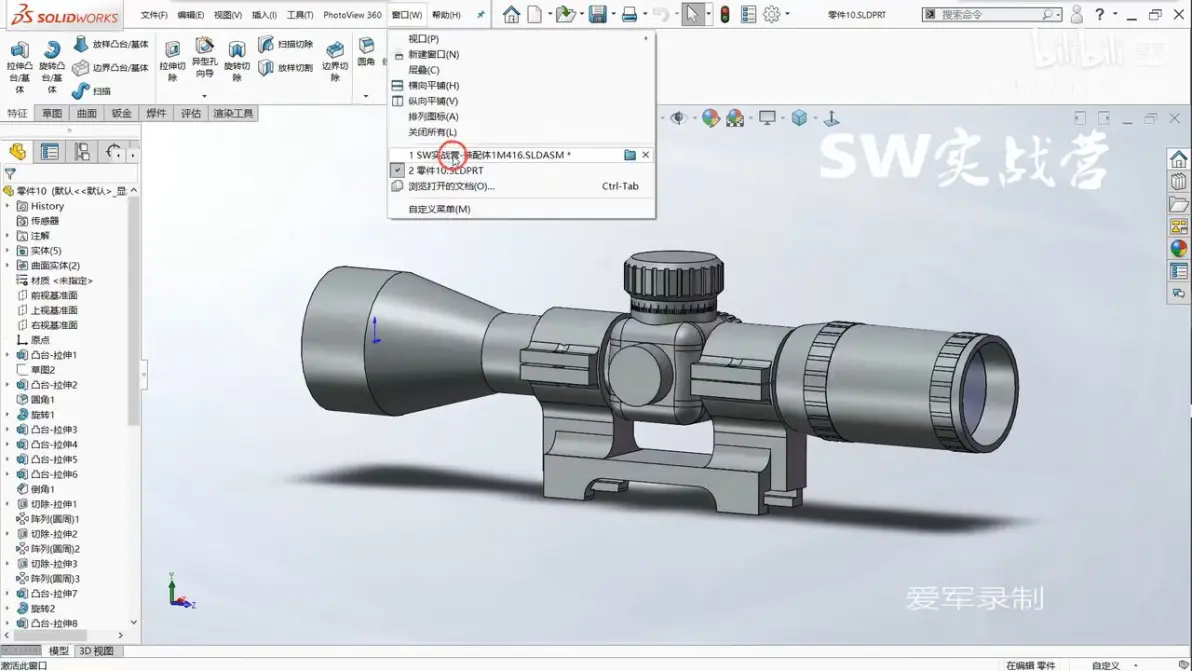
Task: Click the feature tree horizontal scrollbar
Action: coord(49,635)
